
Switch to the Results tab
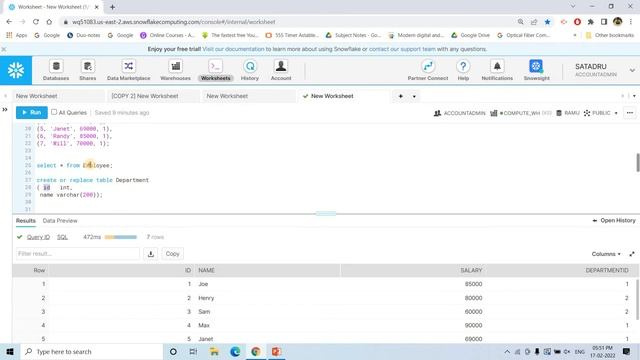click(26, 220)
